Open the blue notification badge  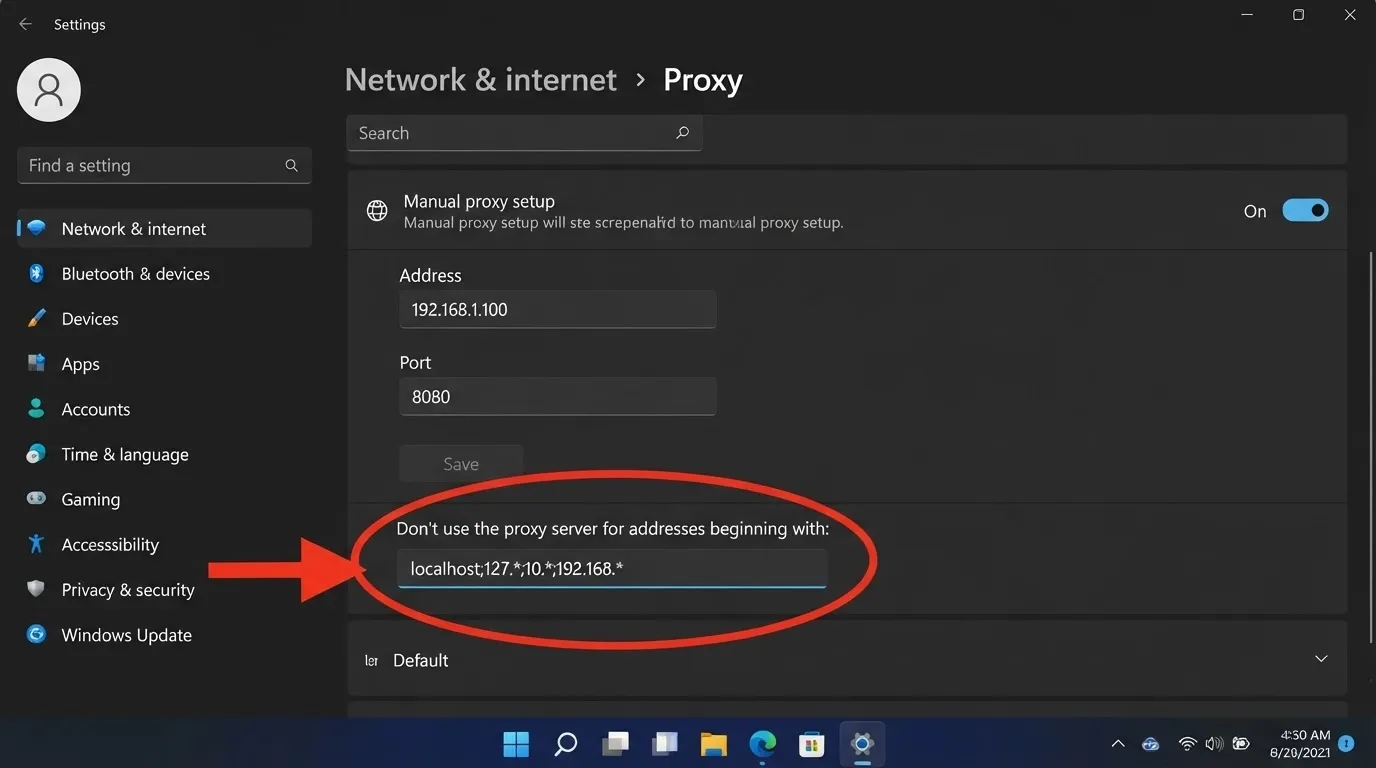pyautogui.click(x=1346, y=743)
